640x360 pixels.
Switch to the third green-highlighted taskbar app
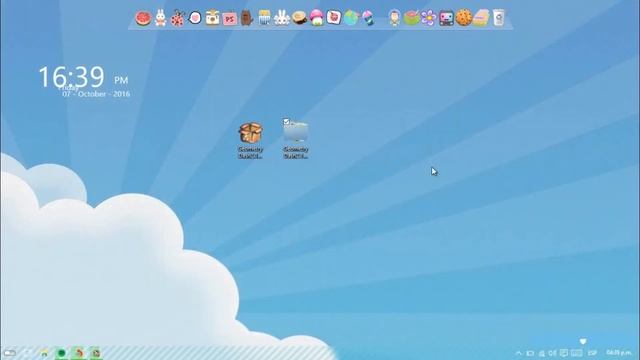click(x=96, y=353)
